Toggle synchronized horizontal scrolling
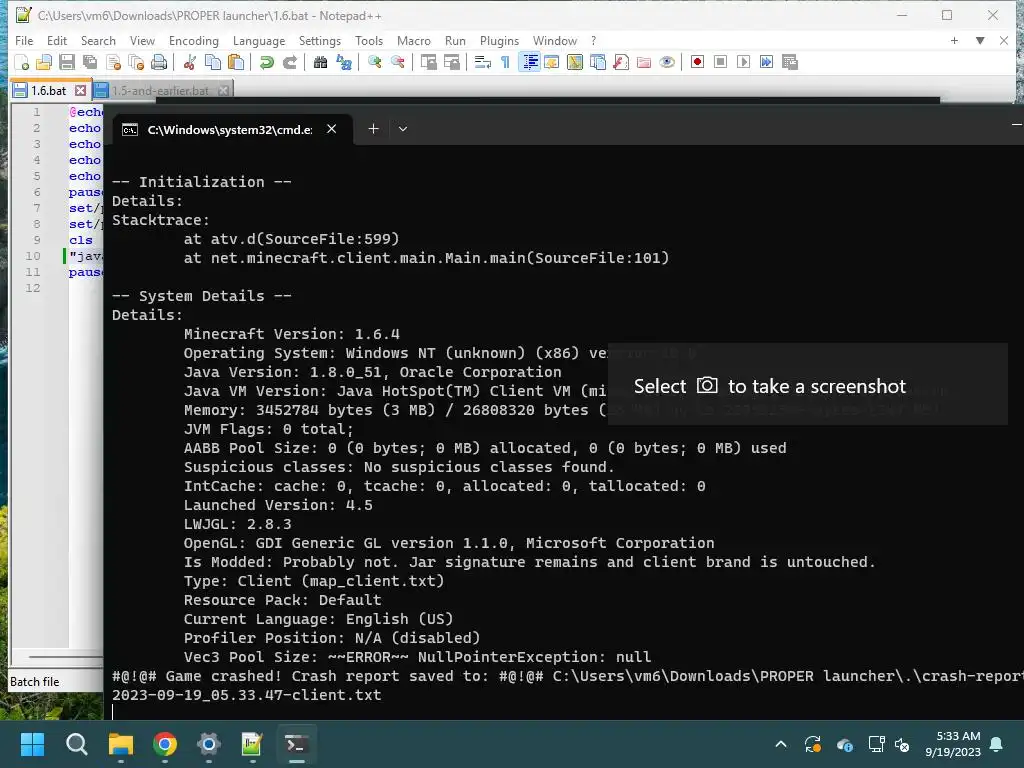Screen dimensions: 1024x768 (x=452, y=62)
